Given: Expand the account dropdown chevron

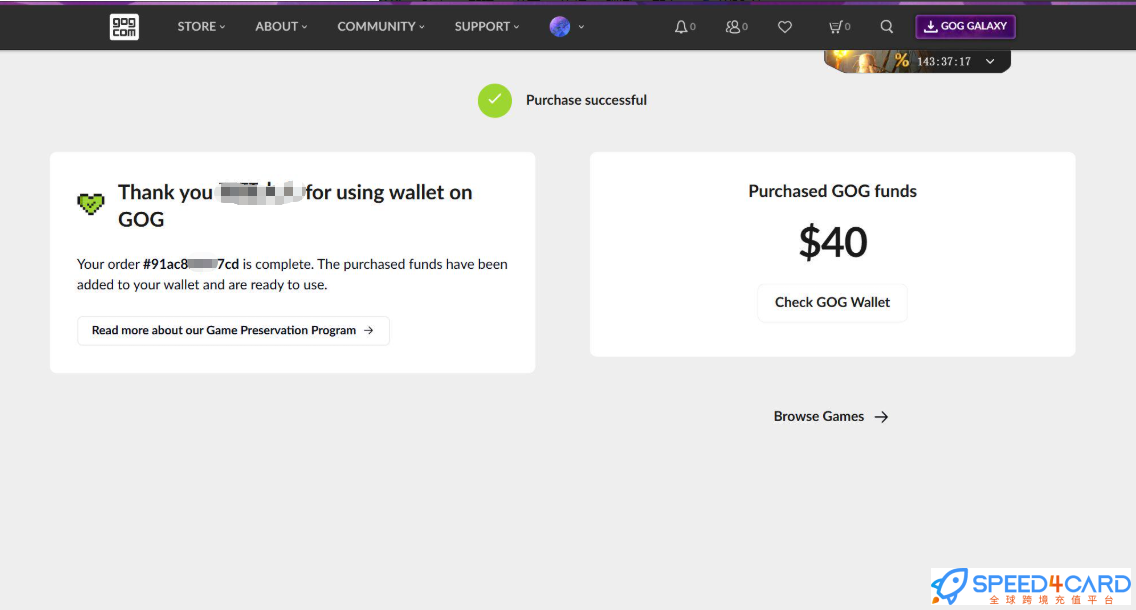Looking at the screenshot, I should pyautogui.click(x=581, y=27).
